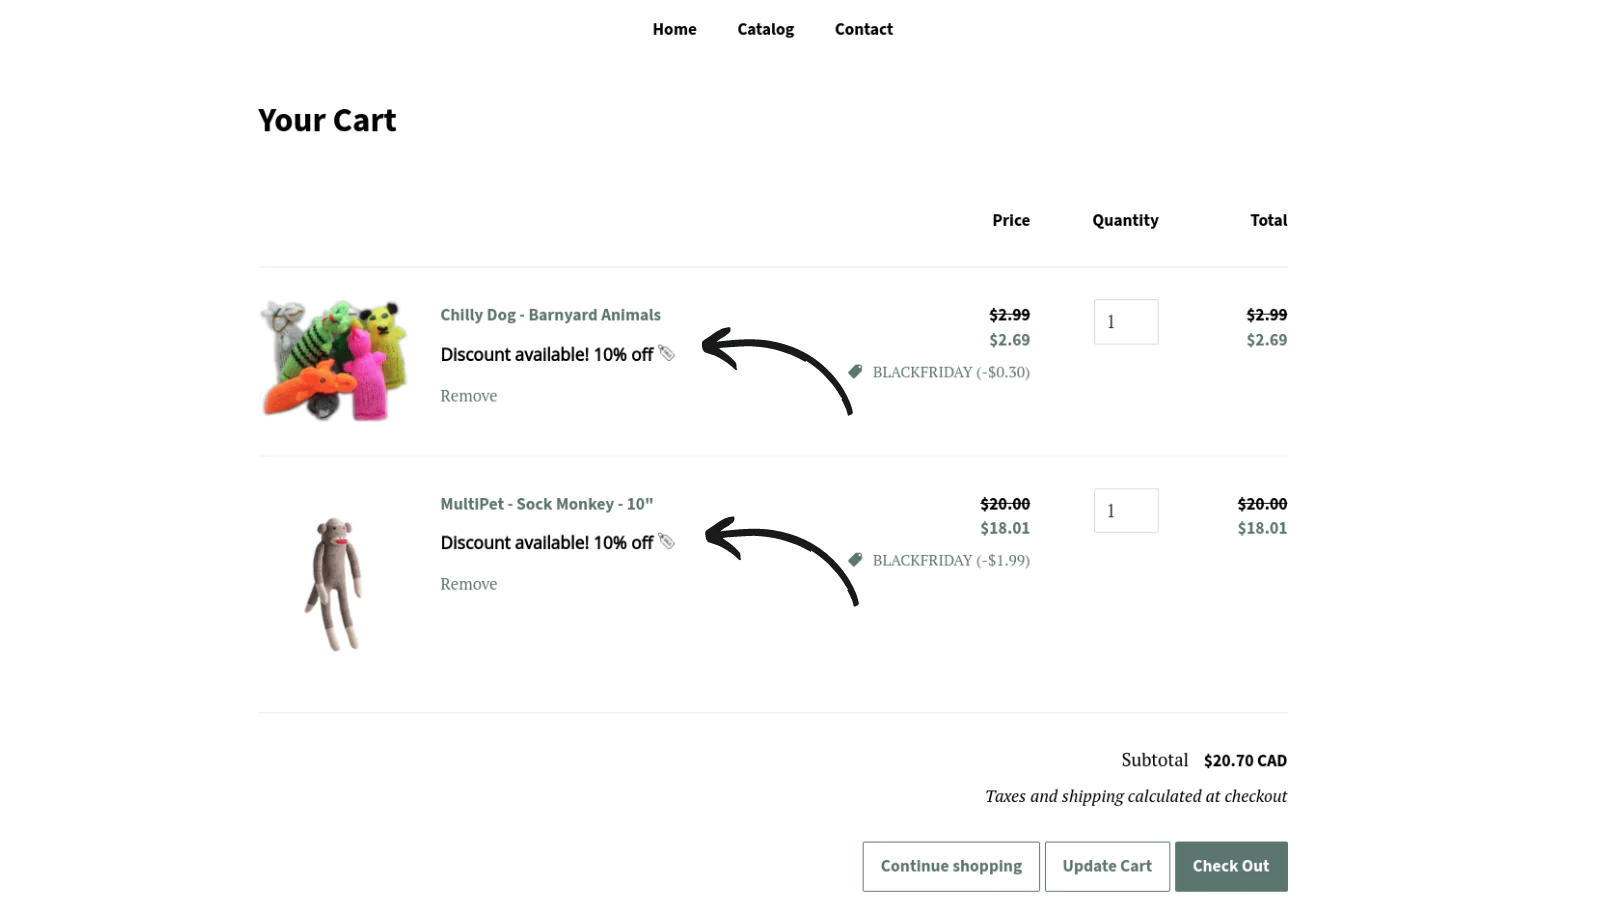The height and width of the screenshot is (900, 1600).
Task: Go to the Contact page
Action: point(863,29)
